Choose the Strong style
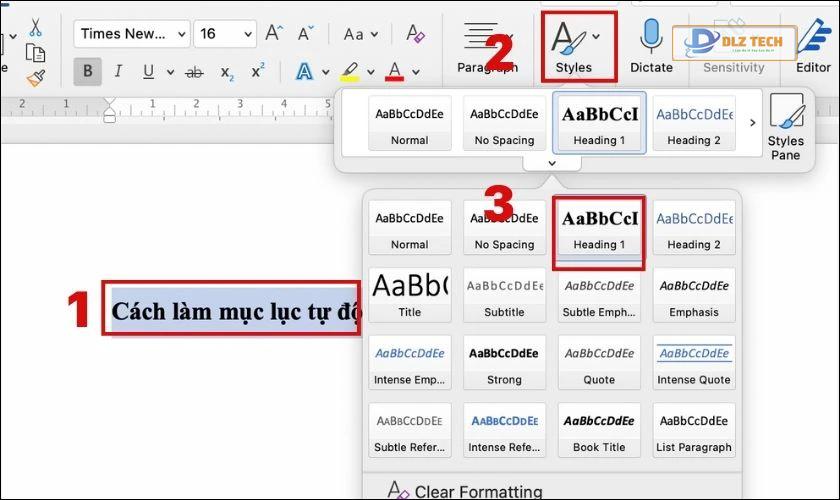Image resolution: width=840 pixels, height=500 pixels. click(x=504, y=363)
